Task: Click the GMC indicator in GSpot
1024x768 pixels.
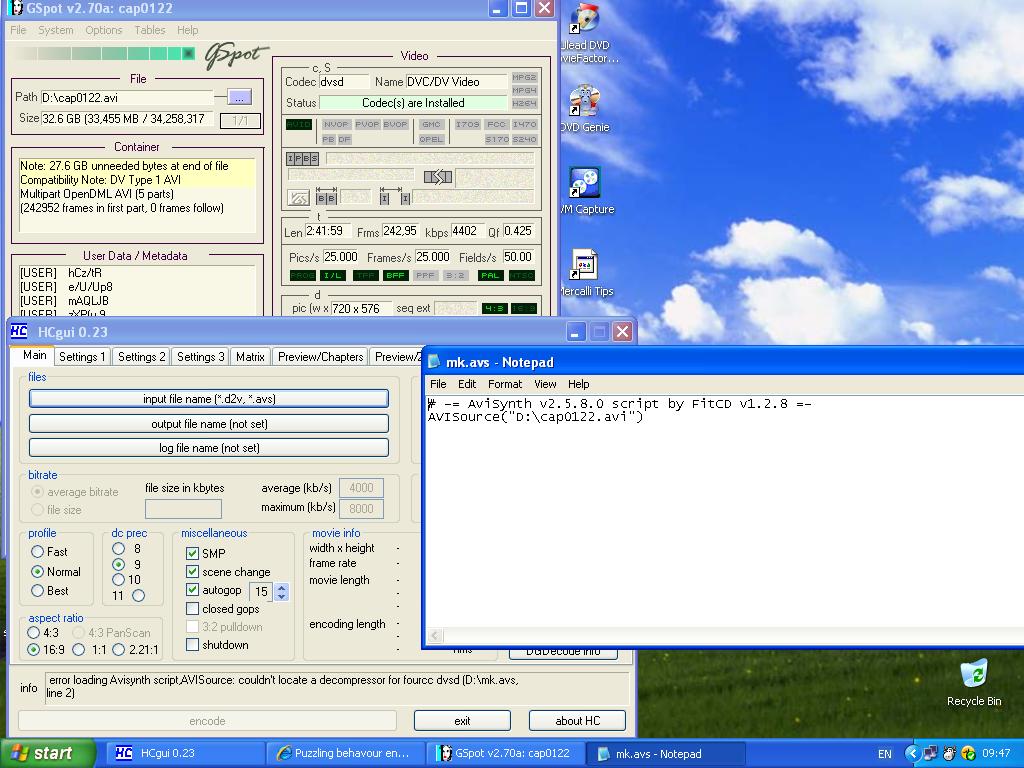Action: click(x=431, y=124)
